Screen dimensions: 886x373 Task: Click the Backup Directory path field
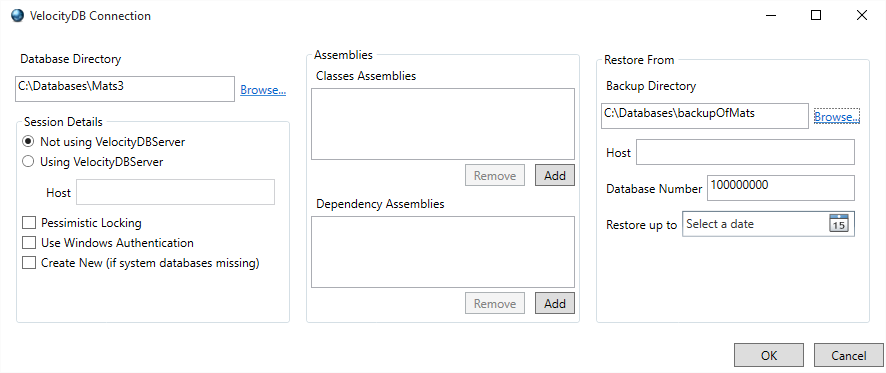tap(705, 116)
